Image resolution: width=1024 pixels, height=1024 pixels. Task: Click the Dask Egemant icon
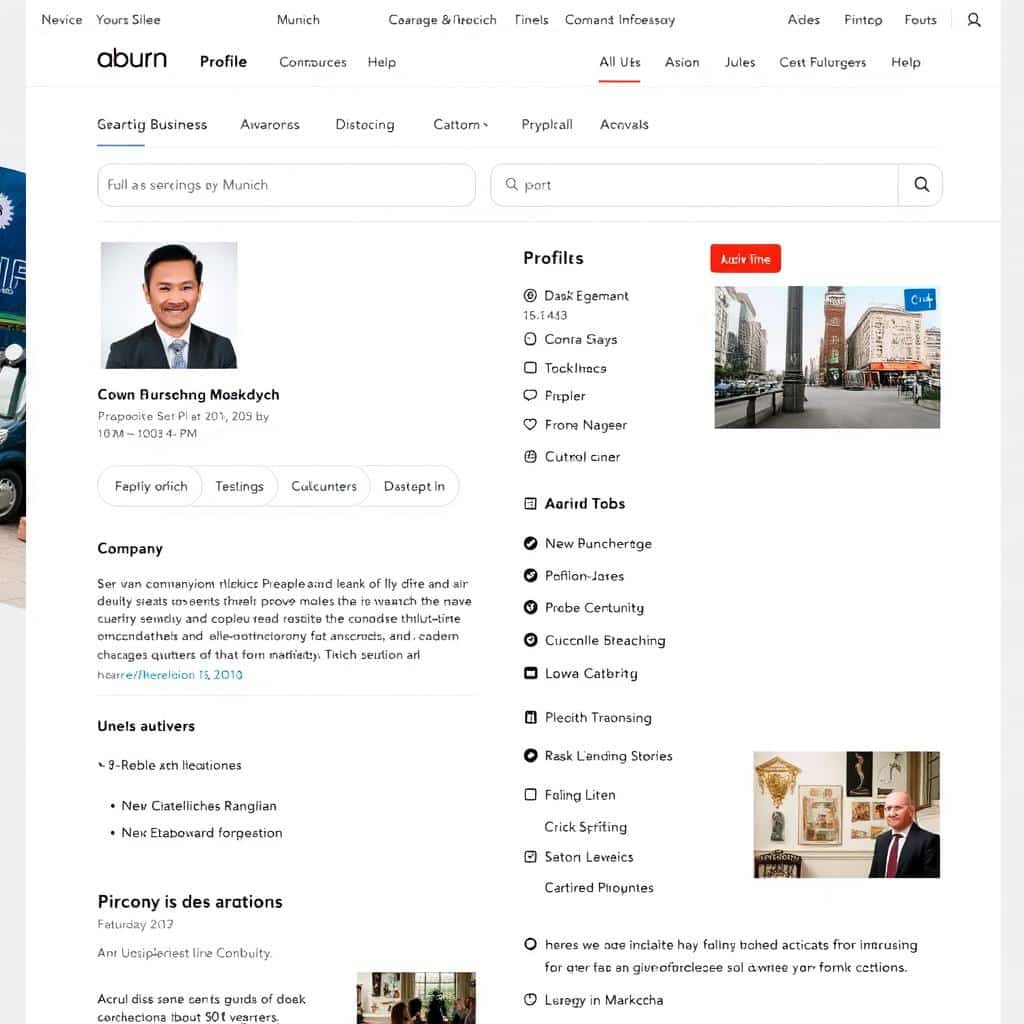click(530, 296)
